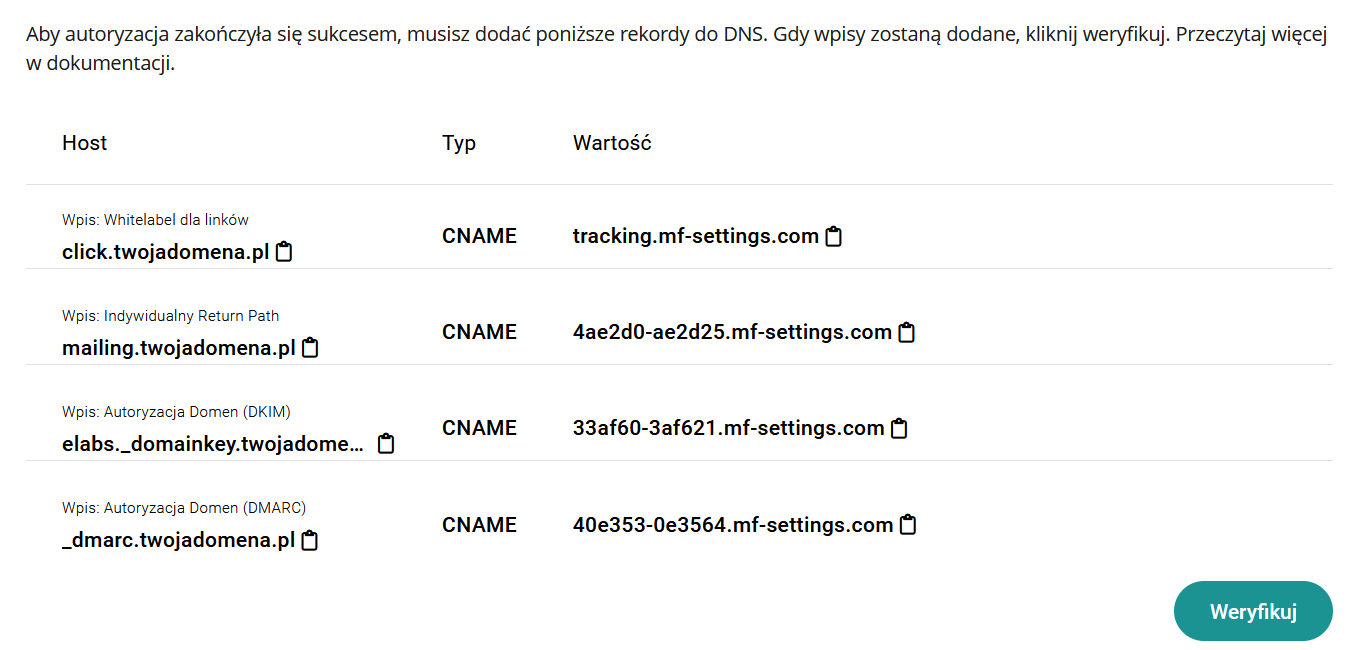Copy 33af60-3af621.mf-settings.com value
This screenshot has width=1360, height=650.
click(899, 429)
